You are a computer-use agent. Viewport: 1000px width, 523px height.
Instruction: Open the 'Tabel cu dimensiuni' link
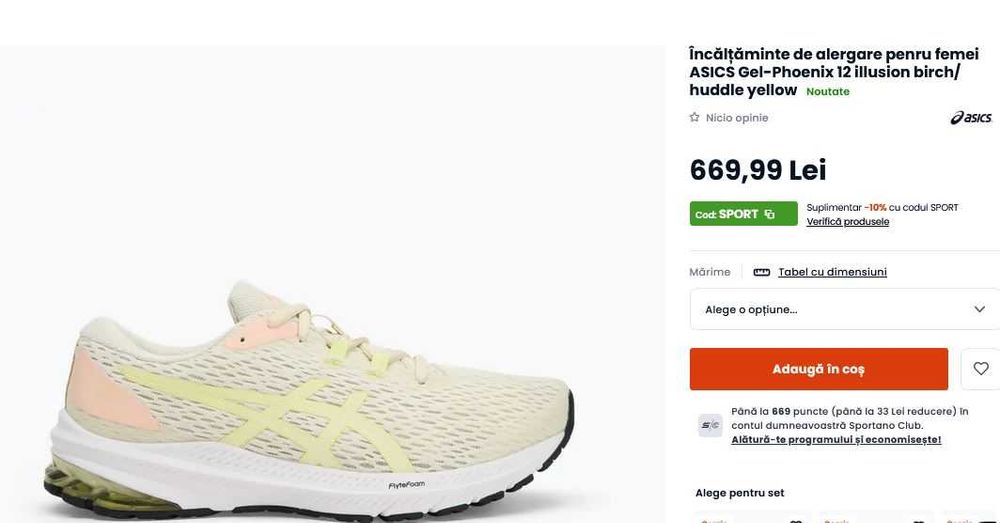pyautogui.click(x=832, y=272)
